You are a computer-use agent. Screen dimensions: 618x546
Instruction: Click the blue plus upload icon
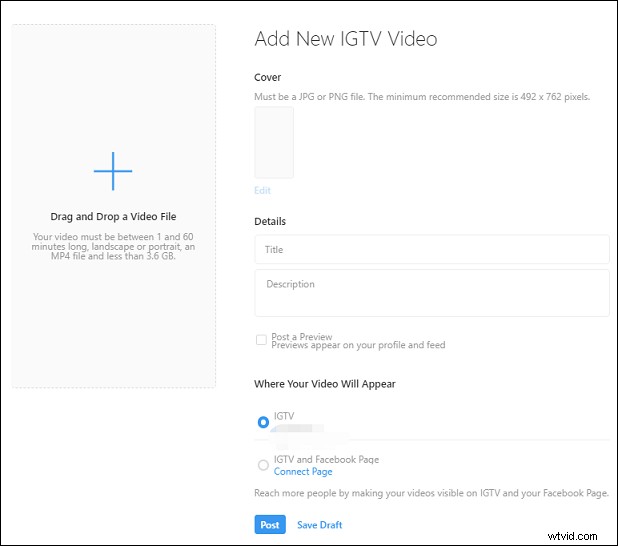[x=113, y=171]
